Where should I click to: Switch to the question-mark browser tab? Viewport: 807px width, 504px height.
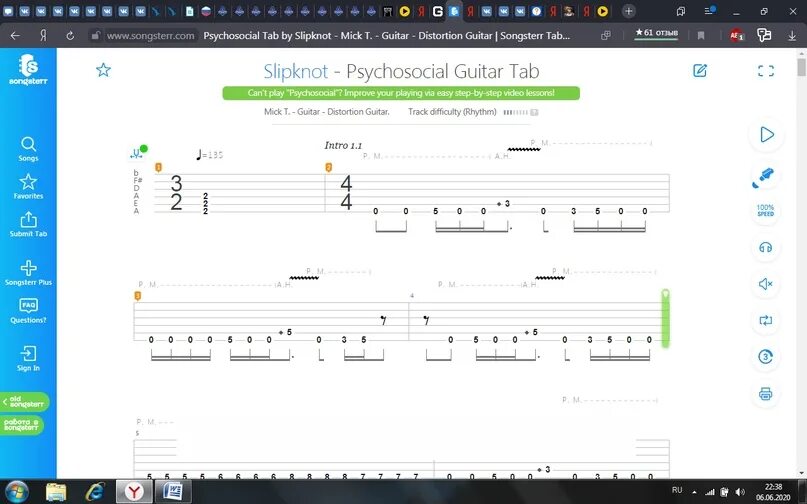[536, 11]
